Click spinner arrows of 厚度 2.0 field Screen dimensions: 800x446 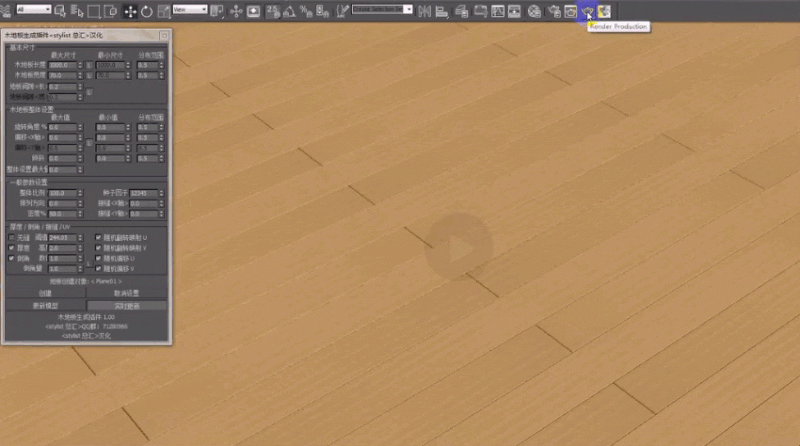(80, 248)
